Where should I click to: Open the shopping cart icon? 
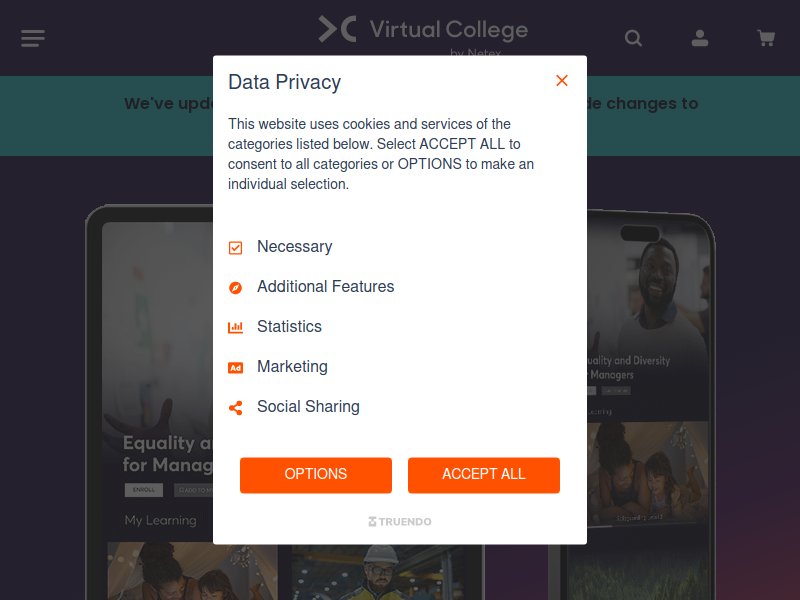766,38
